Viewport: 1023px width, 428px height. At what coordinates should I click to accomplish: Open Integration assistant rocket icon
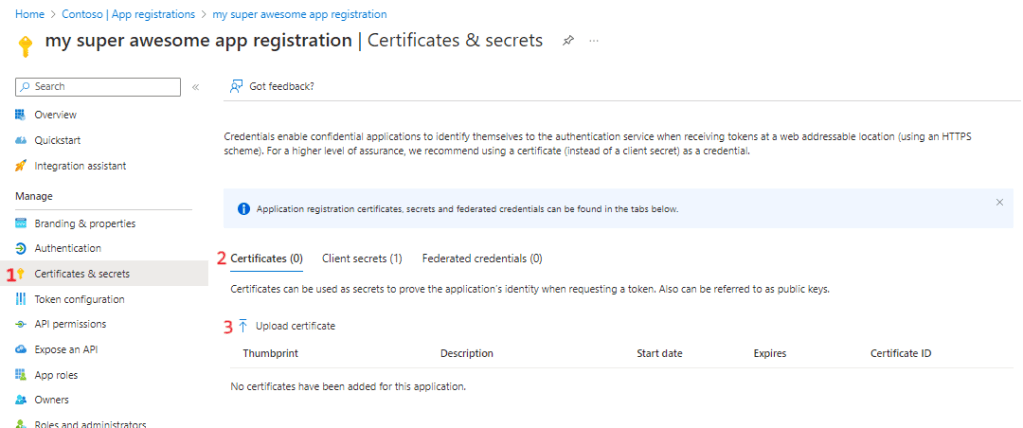coord(21,166)
